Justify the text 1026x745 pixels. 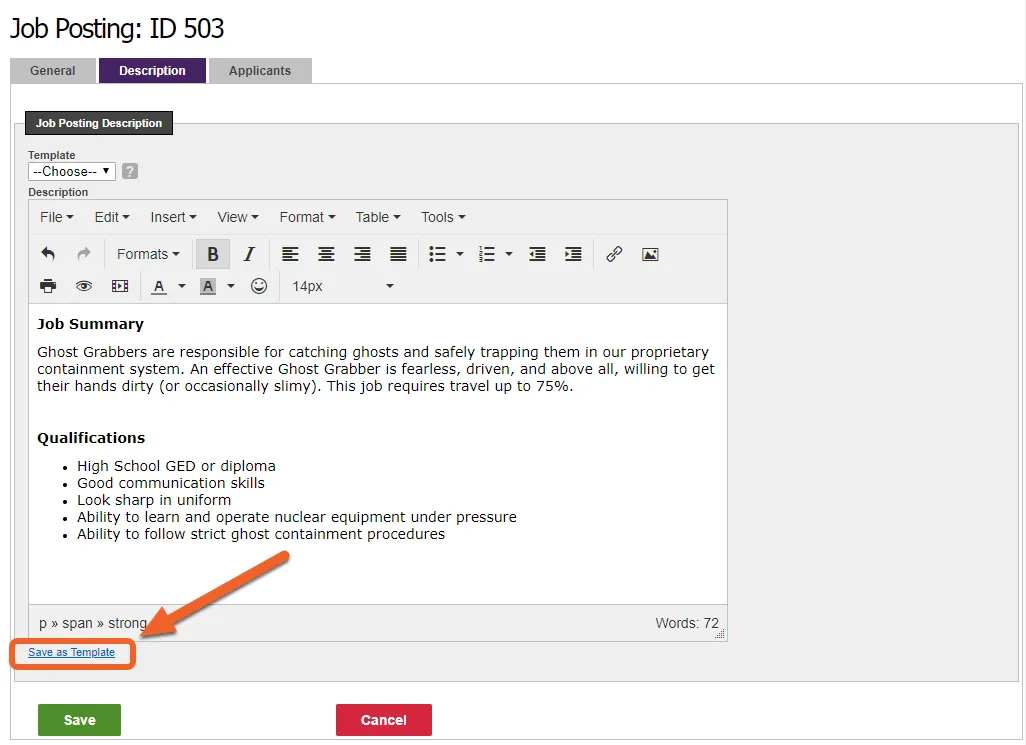tap(398, 254)
